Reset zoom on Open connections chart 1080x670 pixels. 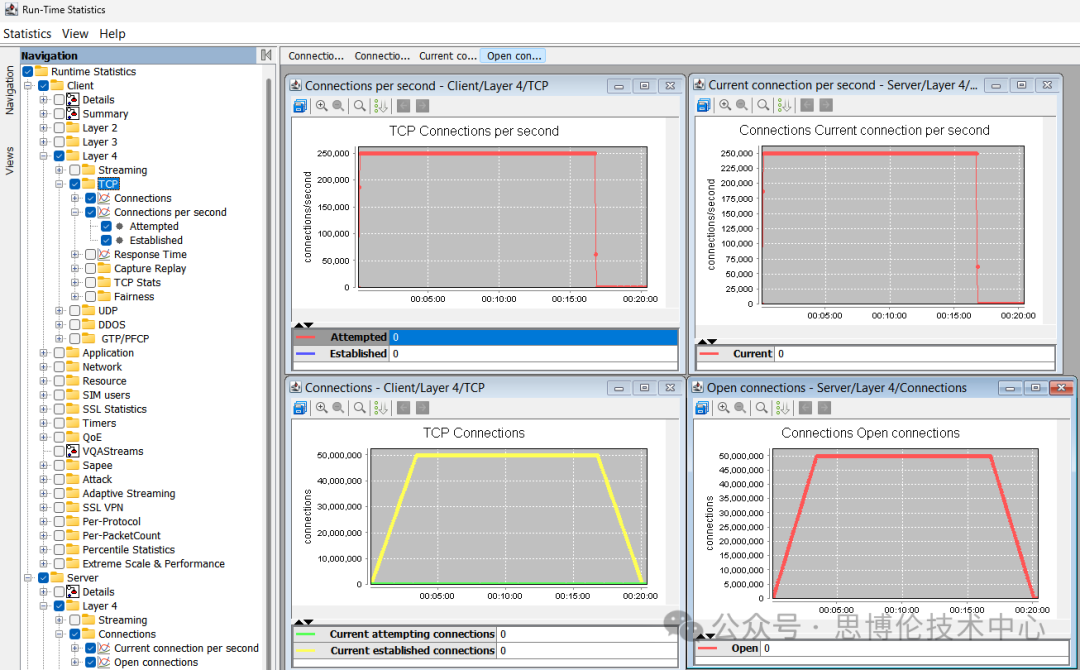[x=762, y=408]
